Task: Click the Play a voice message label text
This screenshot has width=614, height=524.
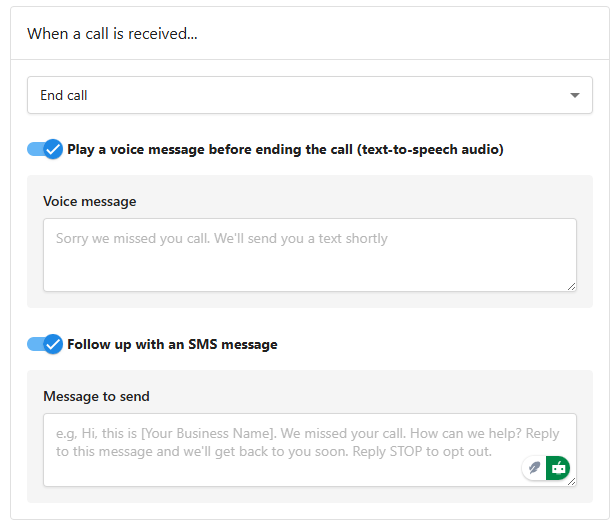Action: tap(285, 149)
